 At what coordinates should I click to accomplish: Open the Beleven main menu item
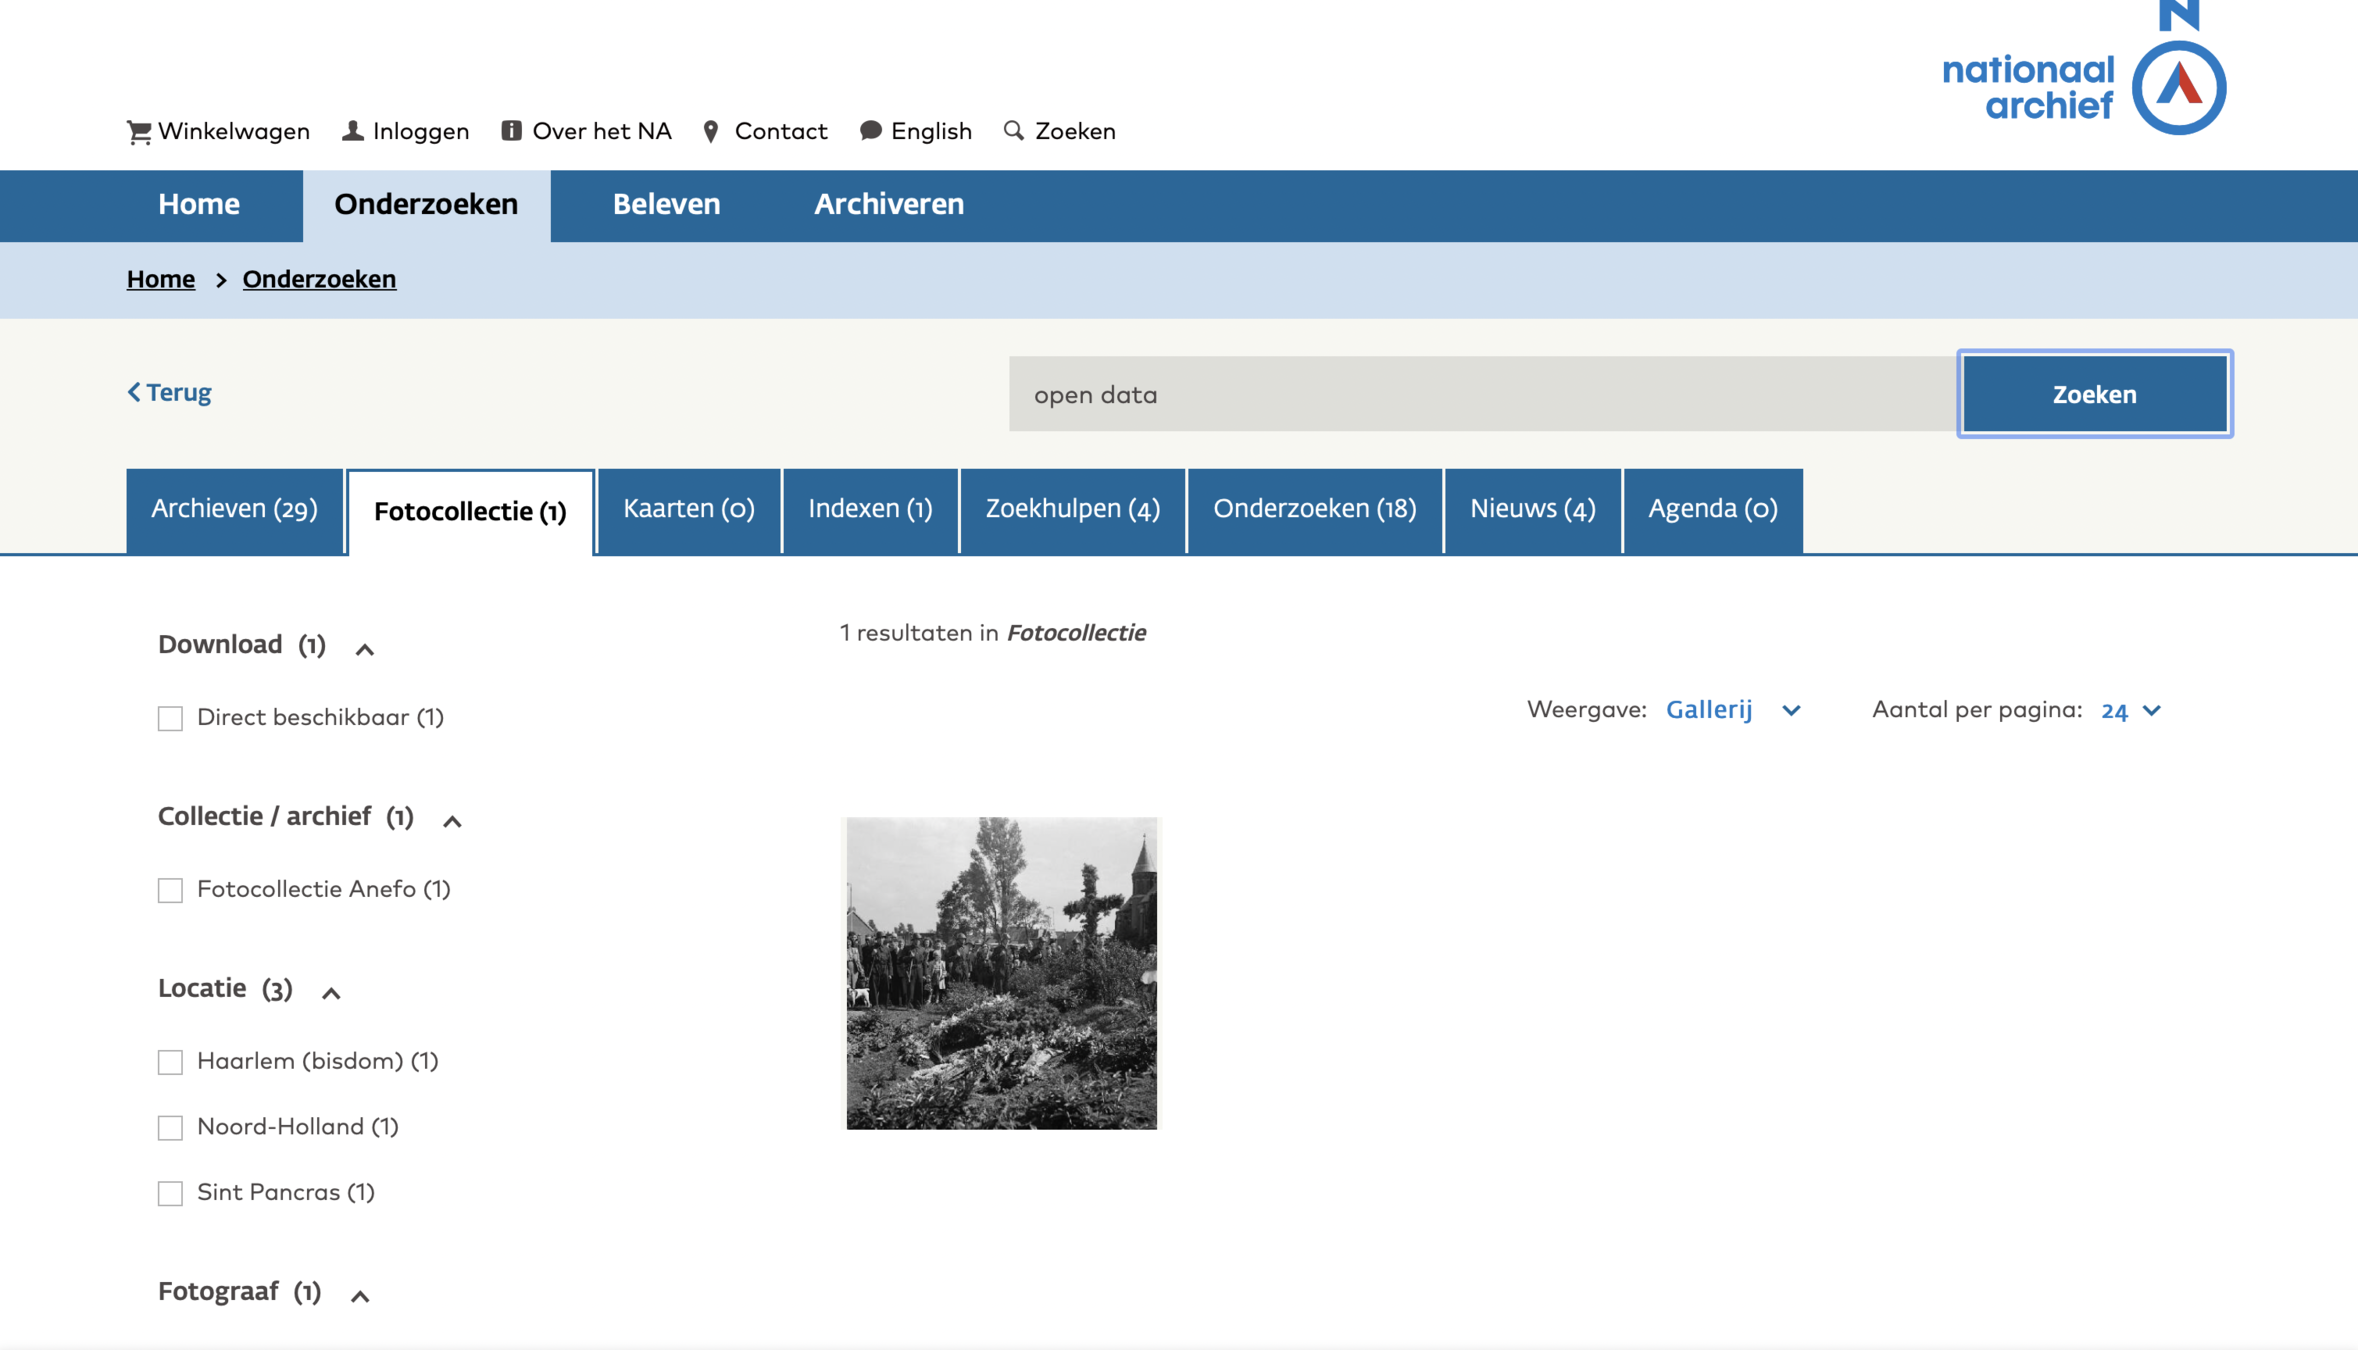point(666,205)
